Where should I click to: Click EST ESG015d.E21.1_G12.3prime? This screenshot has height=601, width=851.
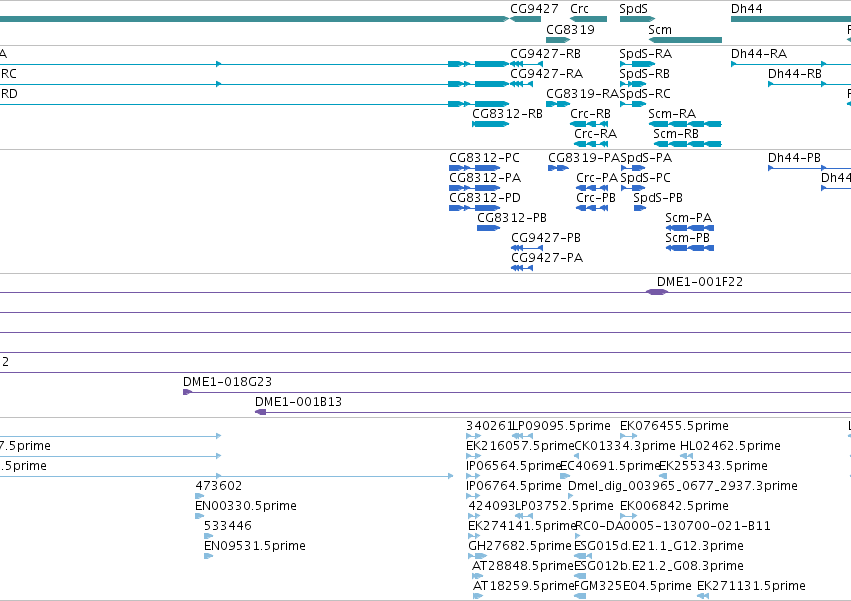click(x=659, y=546)
